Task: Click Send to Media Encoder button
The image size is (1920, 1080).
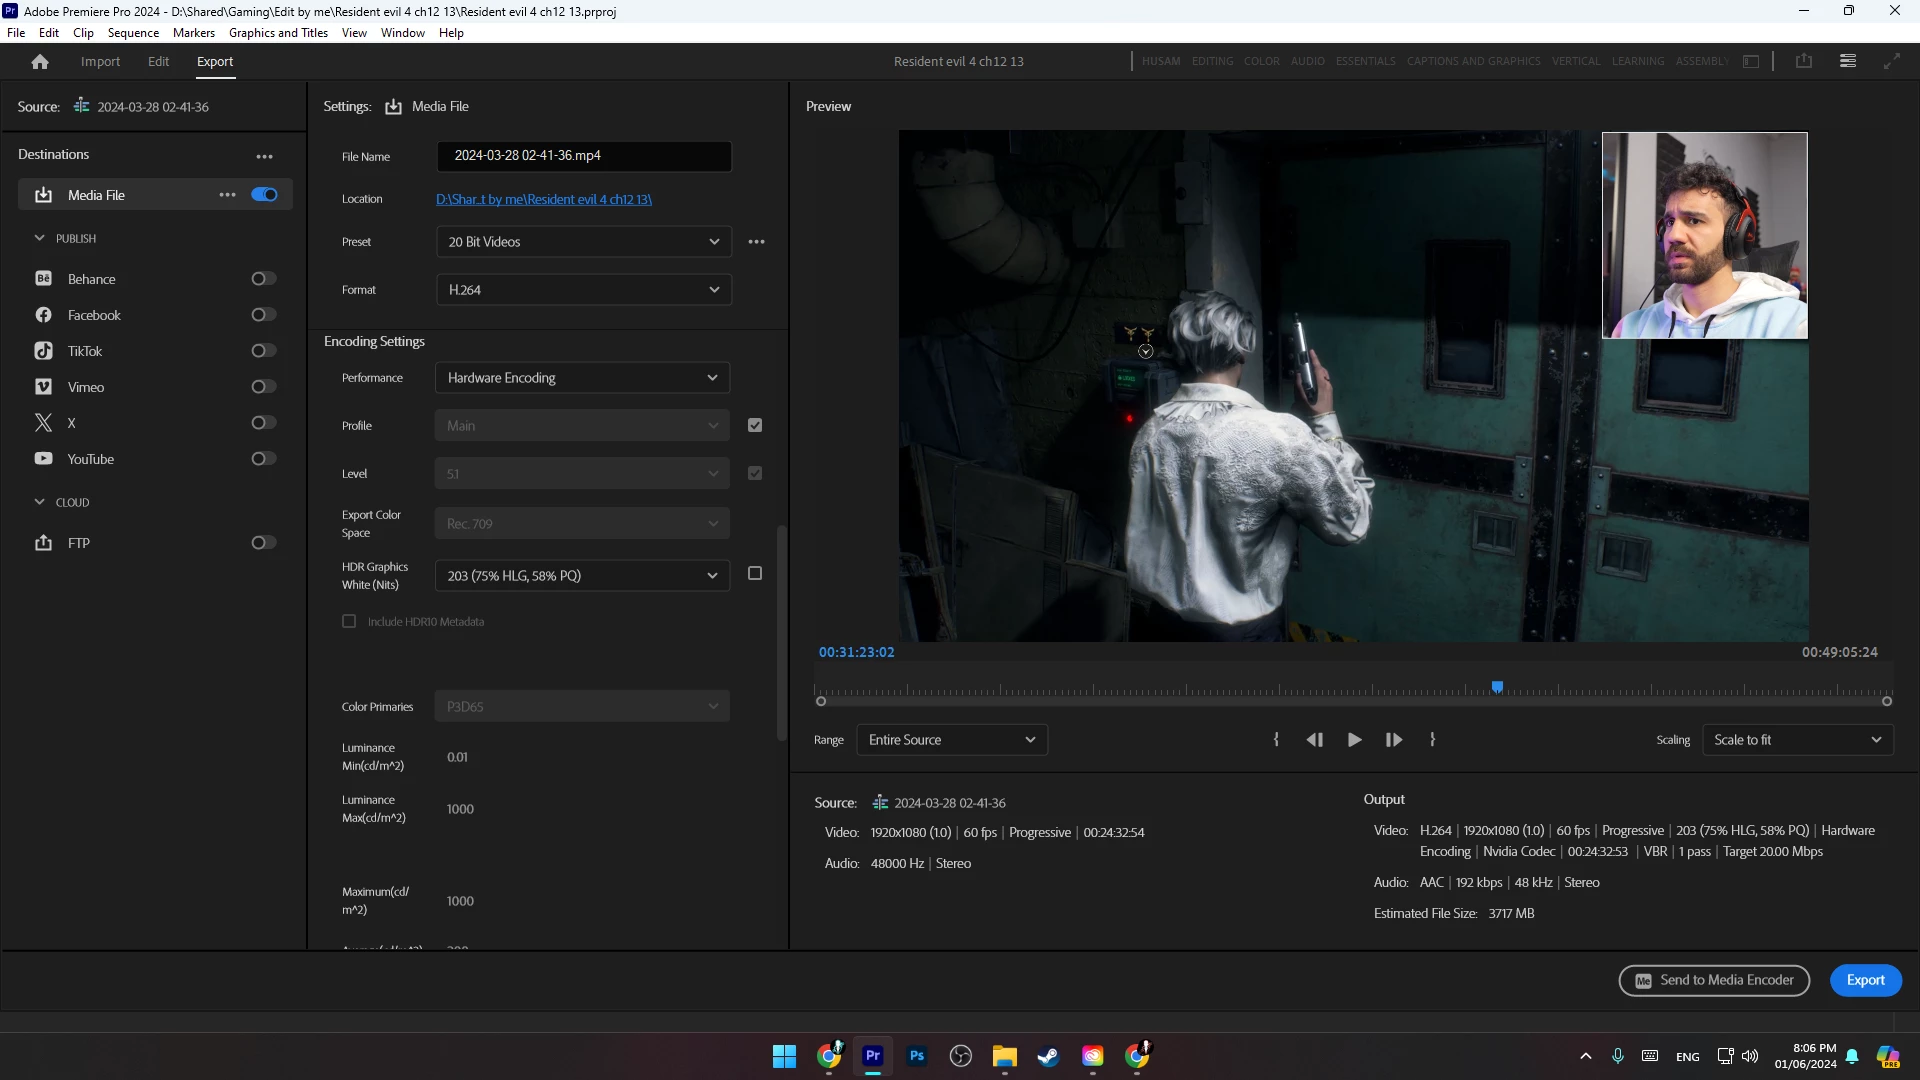Action: 1714,980
